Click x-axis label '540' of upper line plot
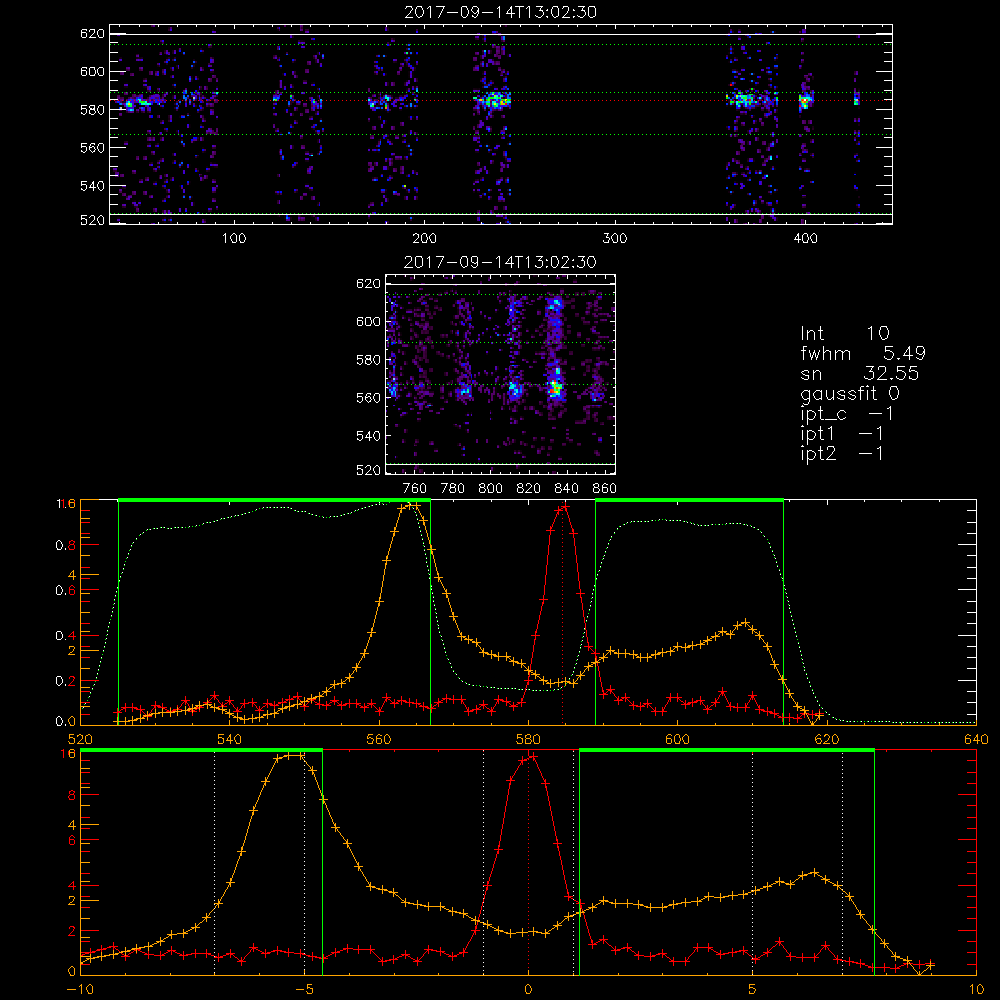Image resolution: width=1000 pixels, height=1000 pixels. [x=230, y=739]
